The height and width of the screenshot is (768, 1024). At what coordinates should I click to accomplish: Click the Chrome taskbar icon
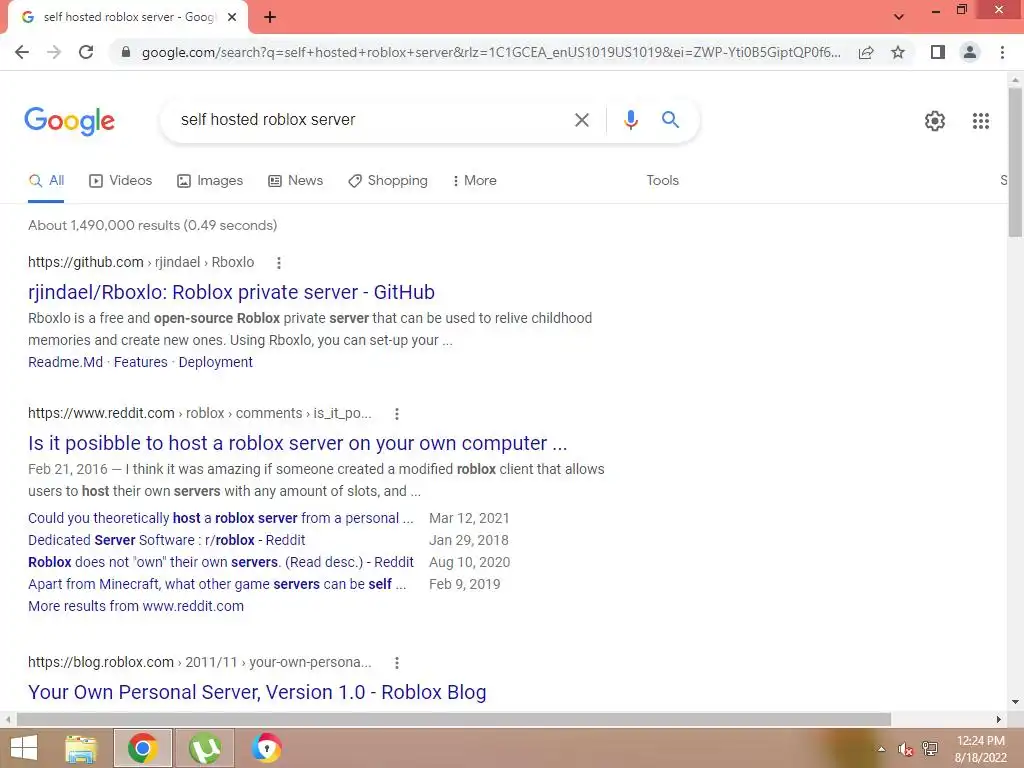point(142,748)
